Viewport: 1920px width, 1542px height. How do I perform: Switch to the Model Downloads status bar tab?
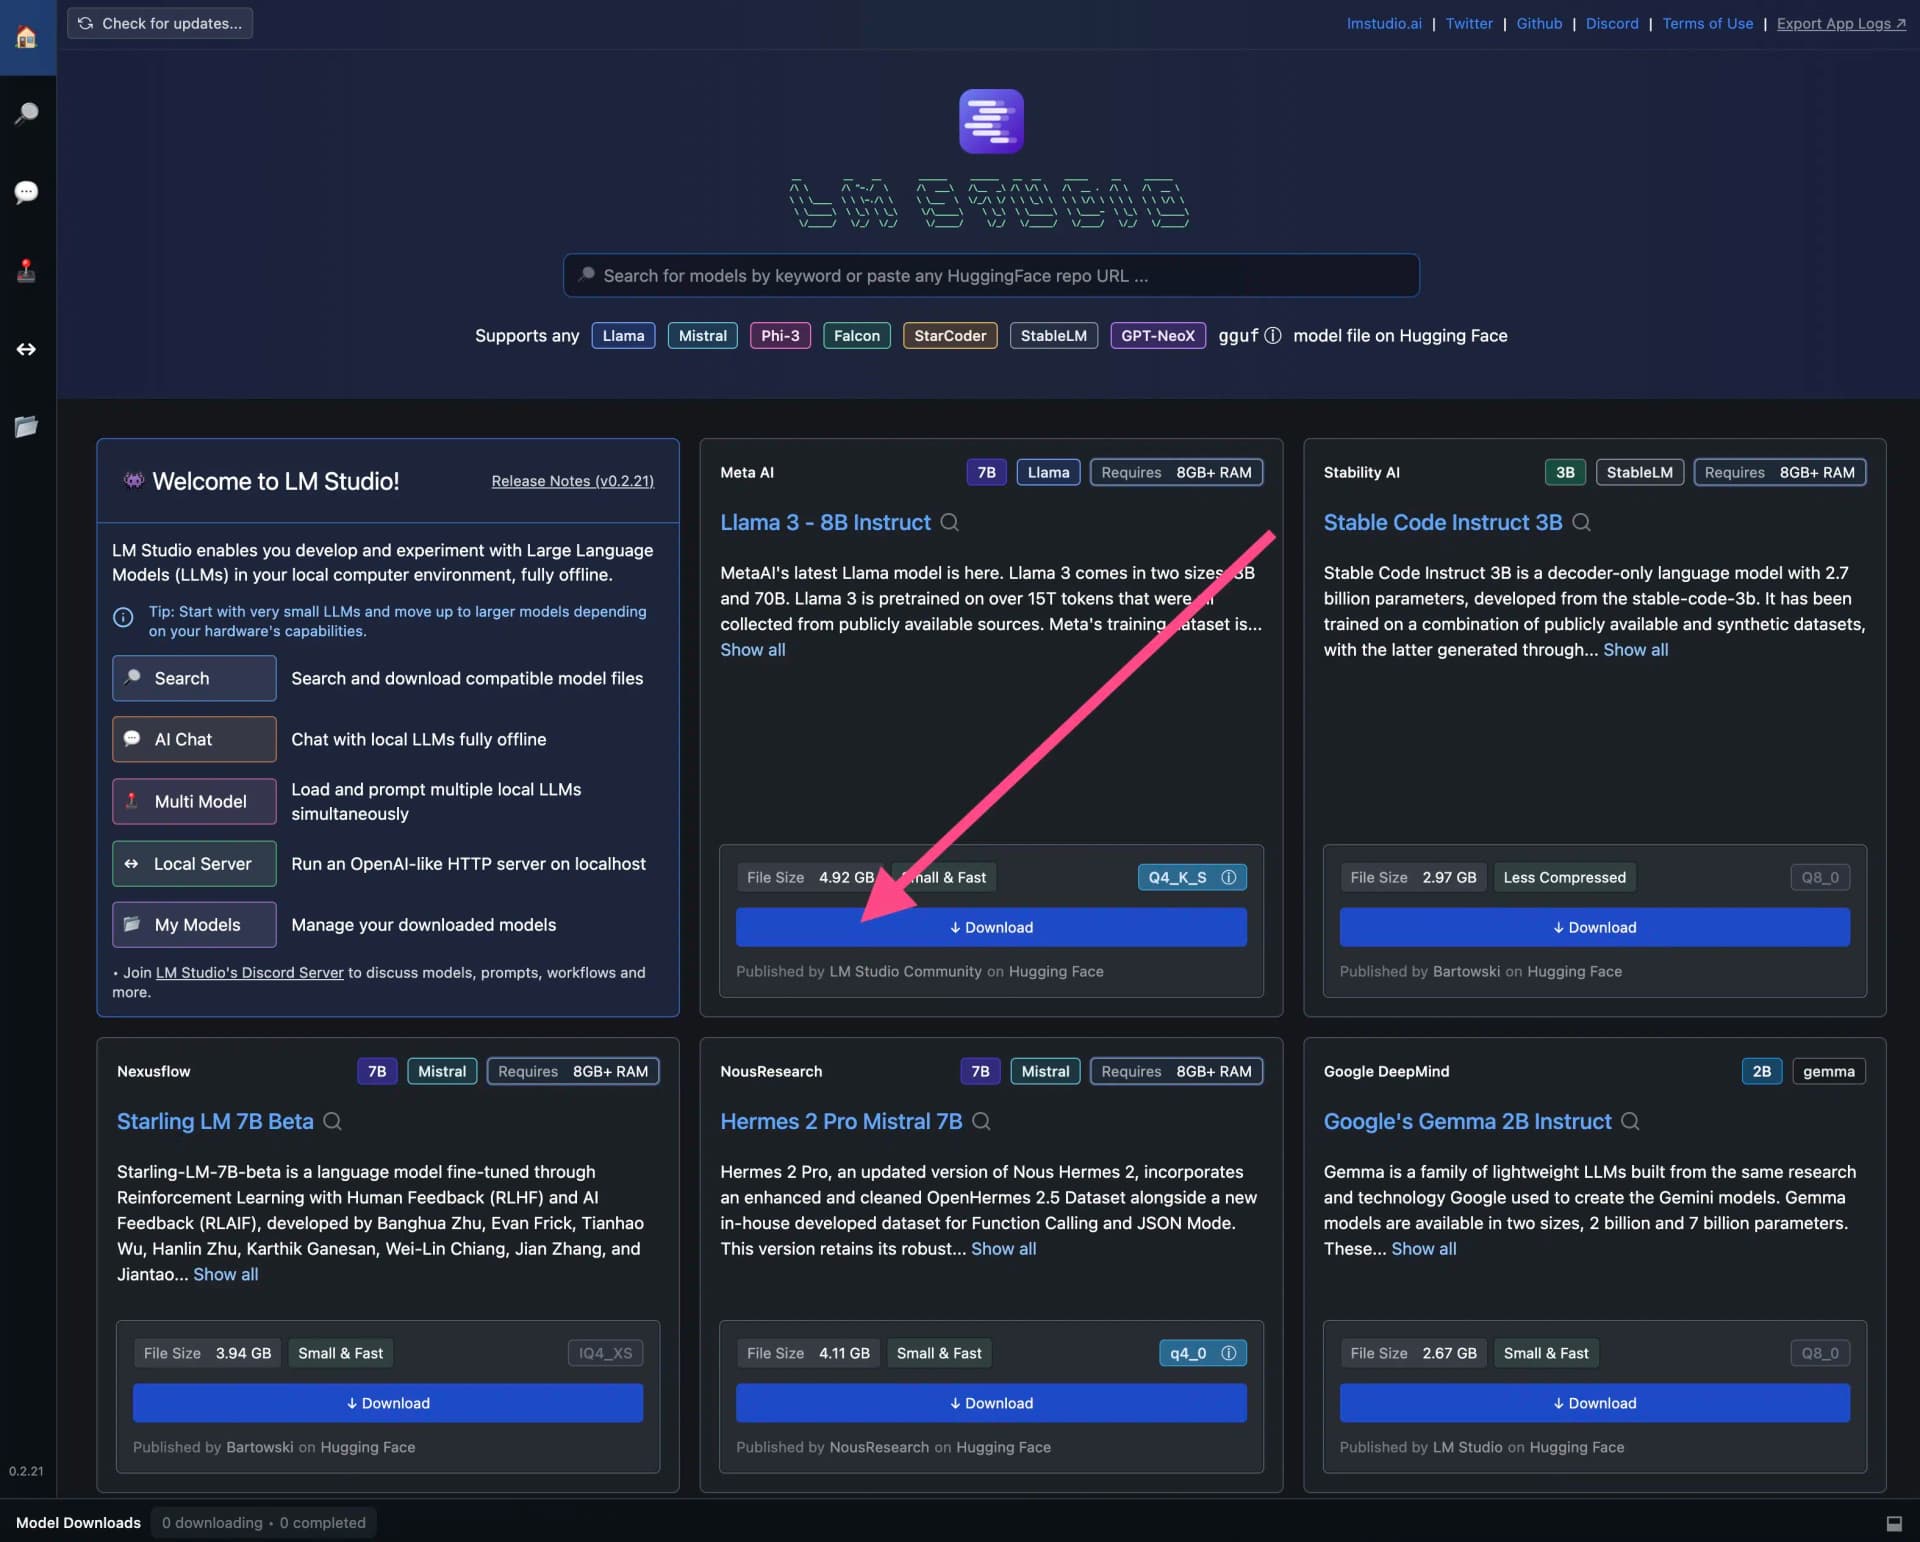(x=77, y=1522)
